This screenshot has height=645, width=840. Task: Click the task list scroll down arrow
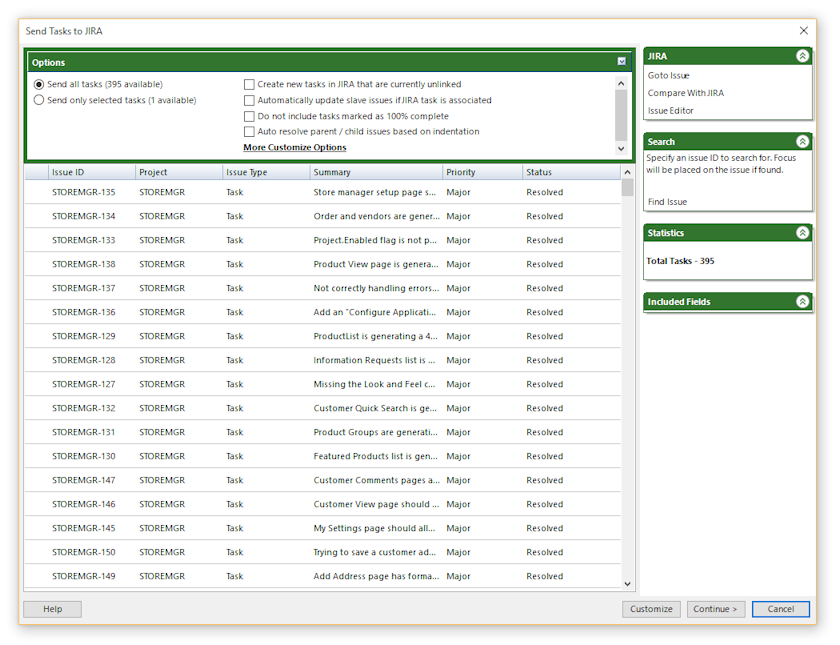click(627, 584)
